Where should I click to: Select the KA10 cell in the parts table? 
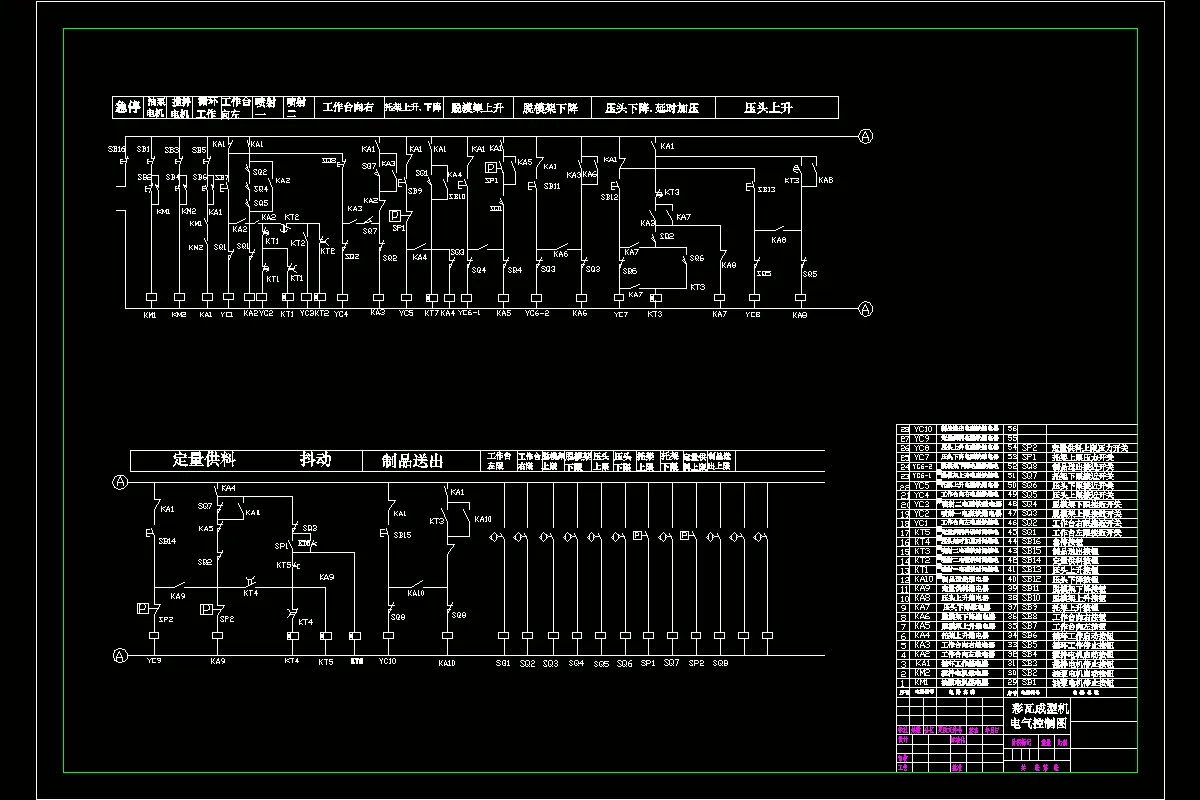tap(922, 578)
